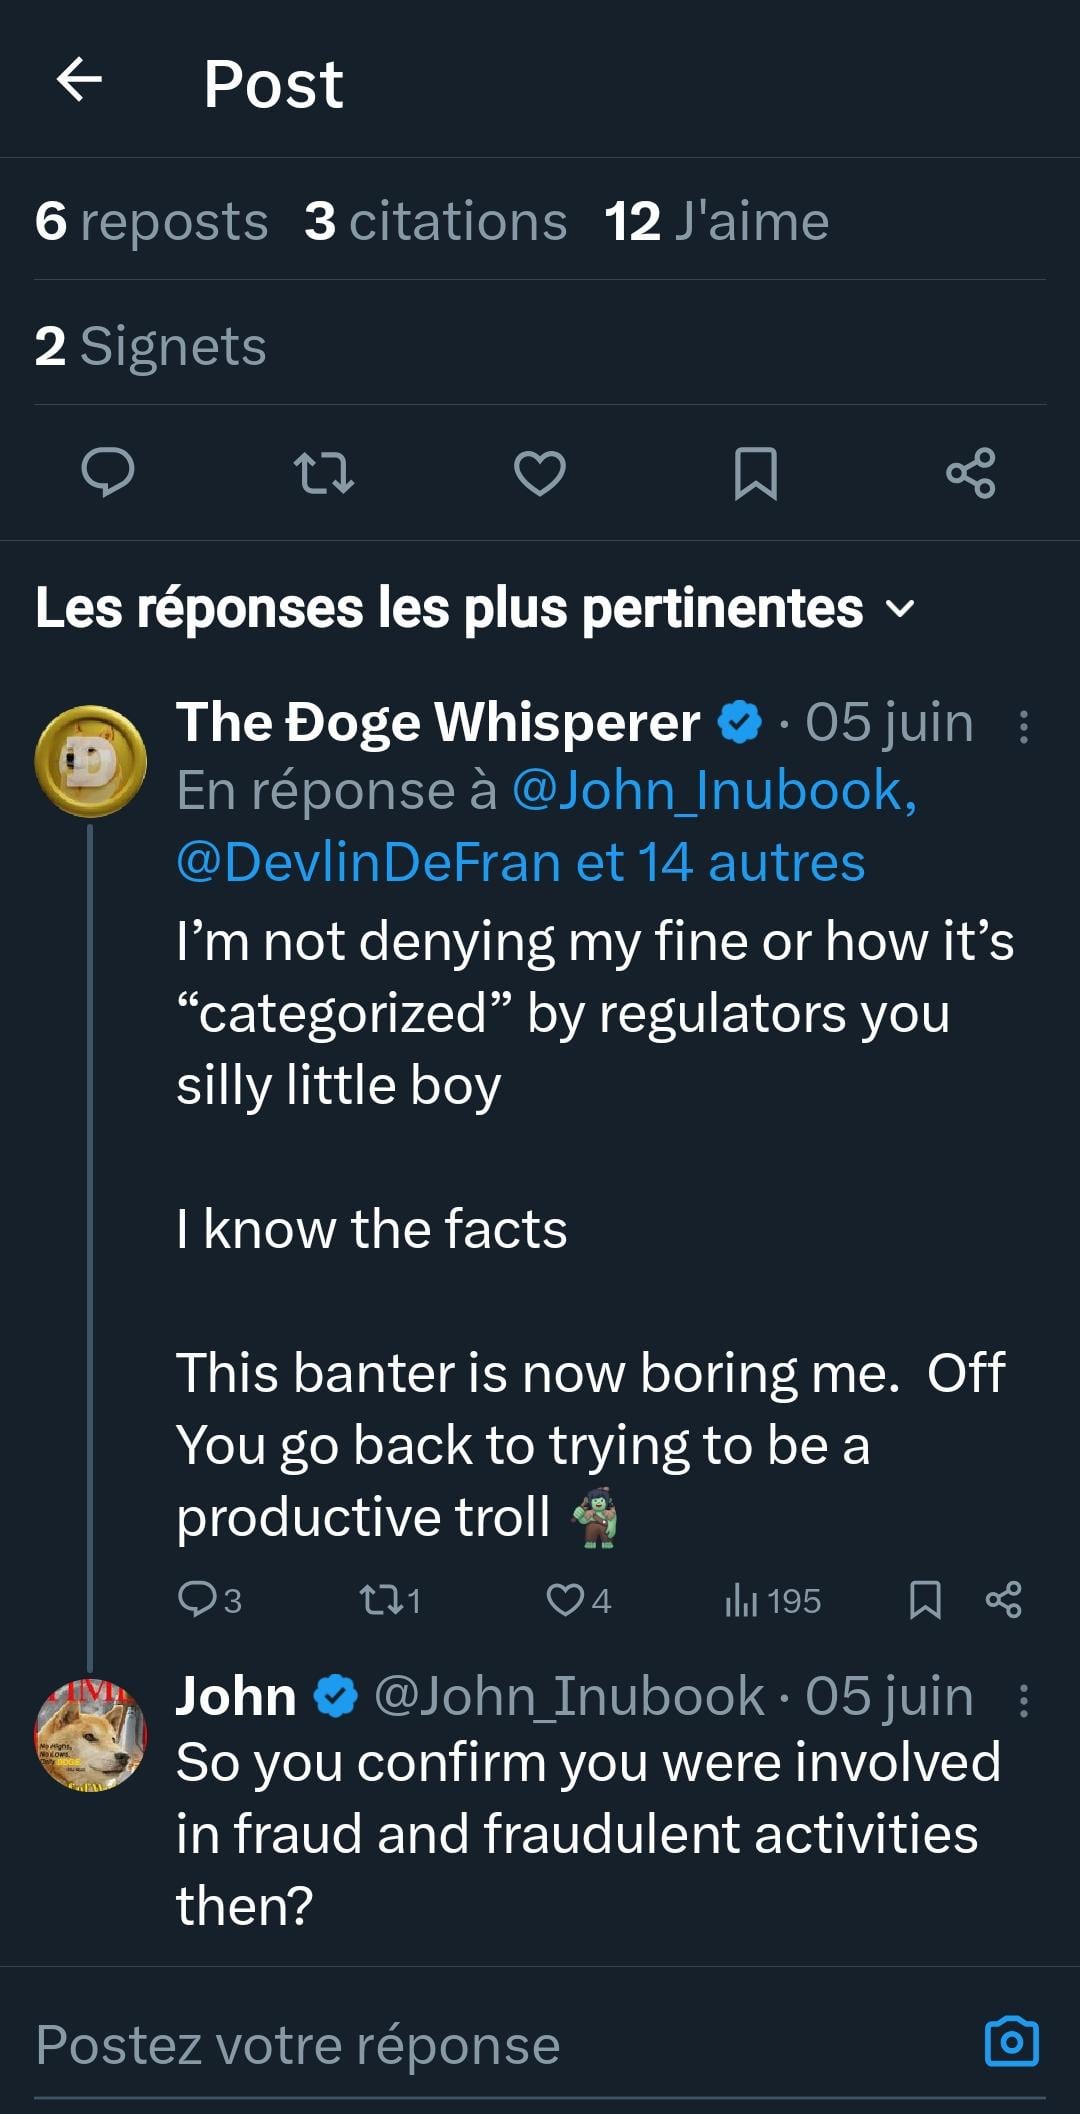Open @John_Inubook mention link
Screen dimensions: 1080x2114
(x=714, y=791)
